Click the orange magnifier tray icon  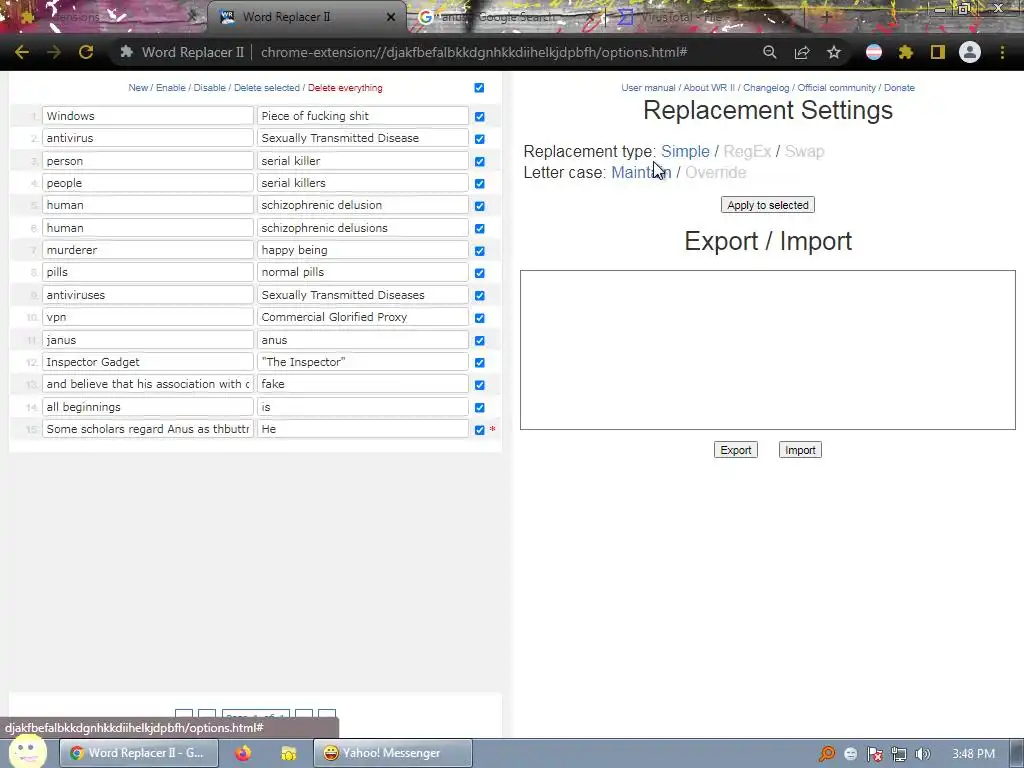click(x=826, y=754)
